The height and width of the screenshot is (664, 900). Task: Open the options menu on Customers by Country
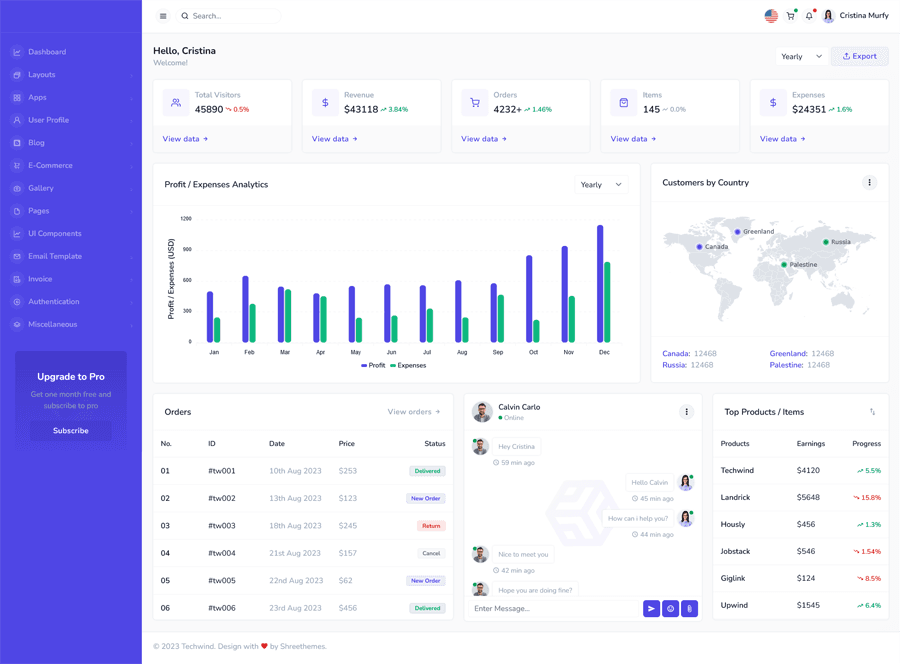[x=869, y=182]
